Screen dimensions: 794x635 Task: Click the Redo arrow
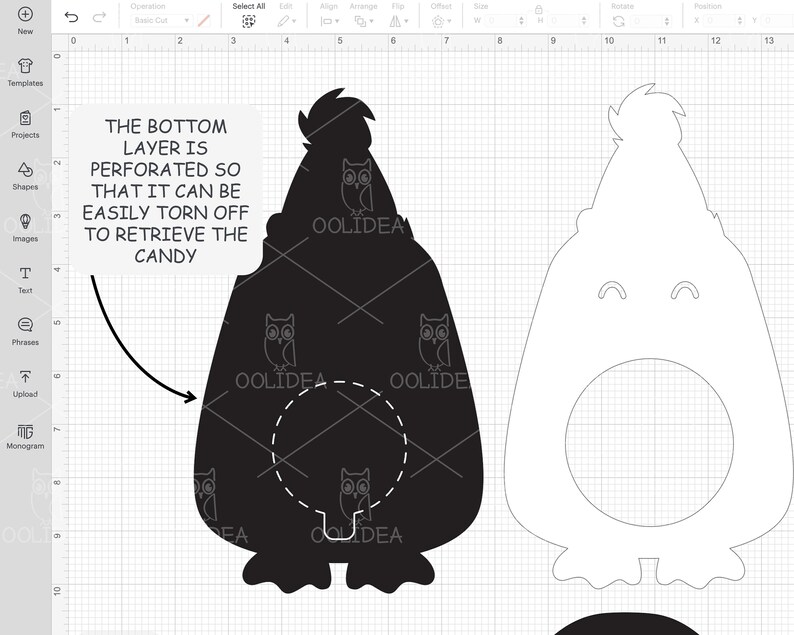(99, 18)
